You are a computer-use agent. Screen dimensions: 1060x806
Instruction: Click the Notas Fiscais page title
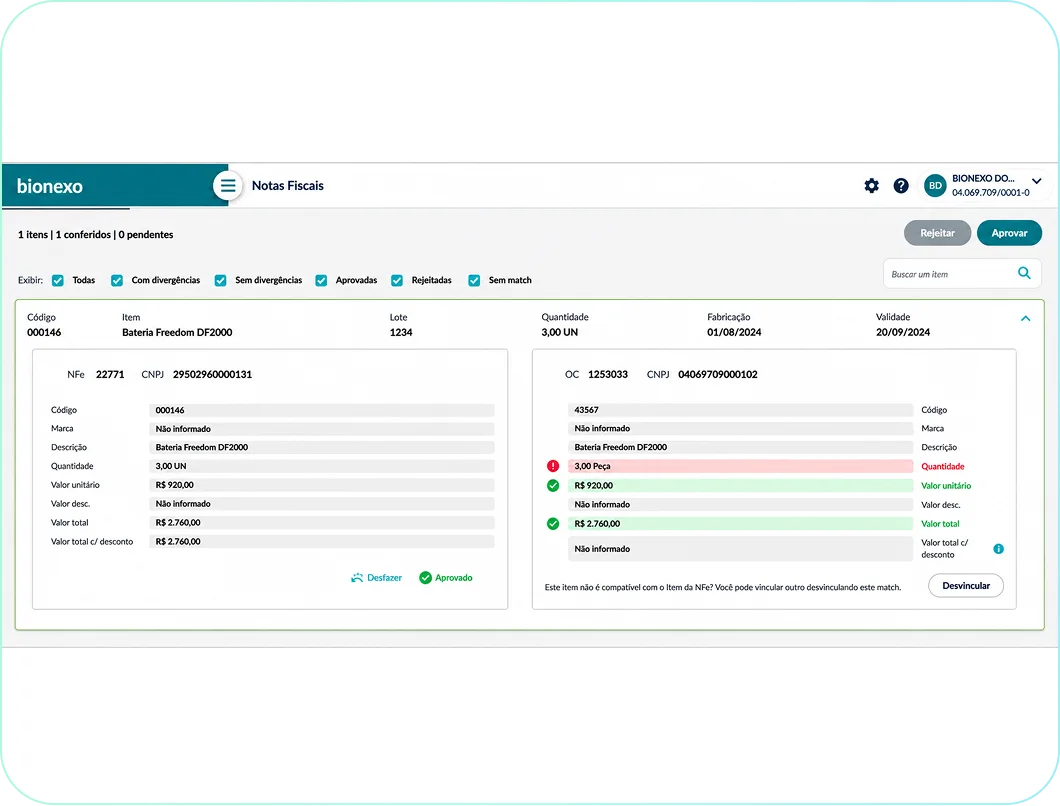287,185
